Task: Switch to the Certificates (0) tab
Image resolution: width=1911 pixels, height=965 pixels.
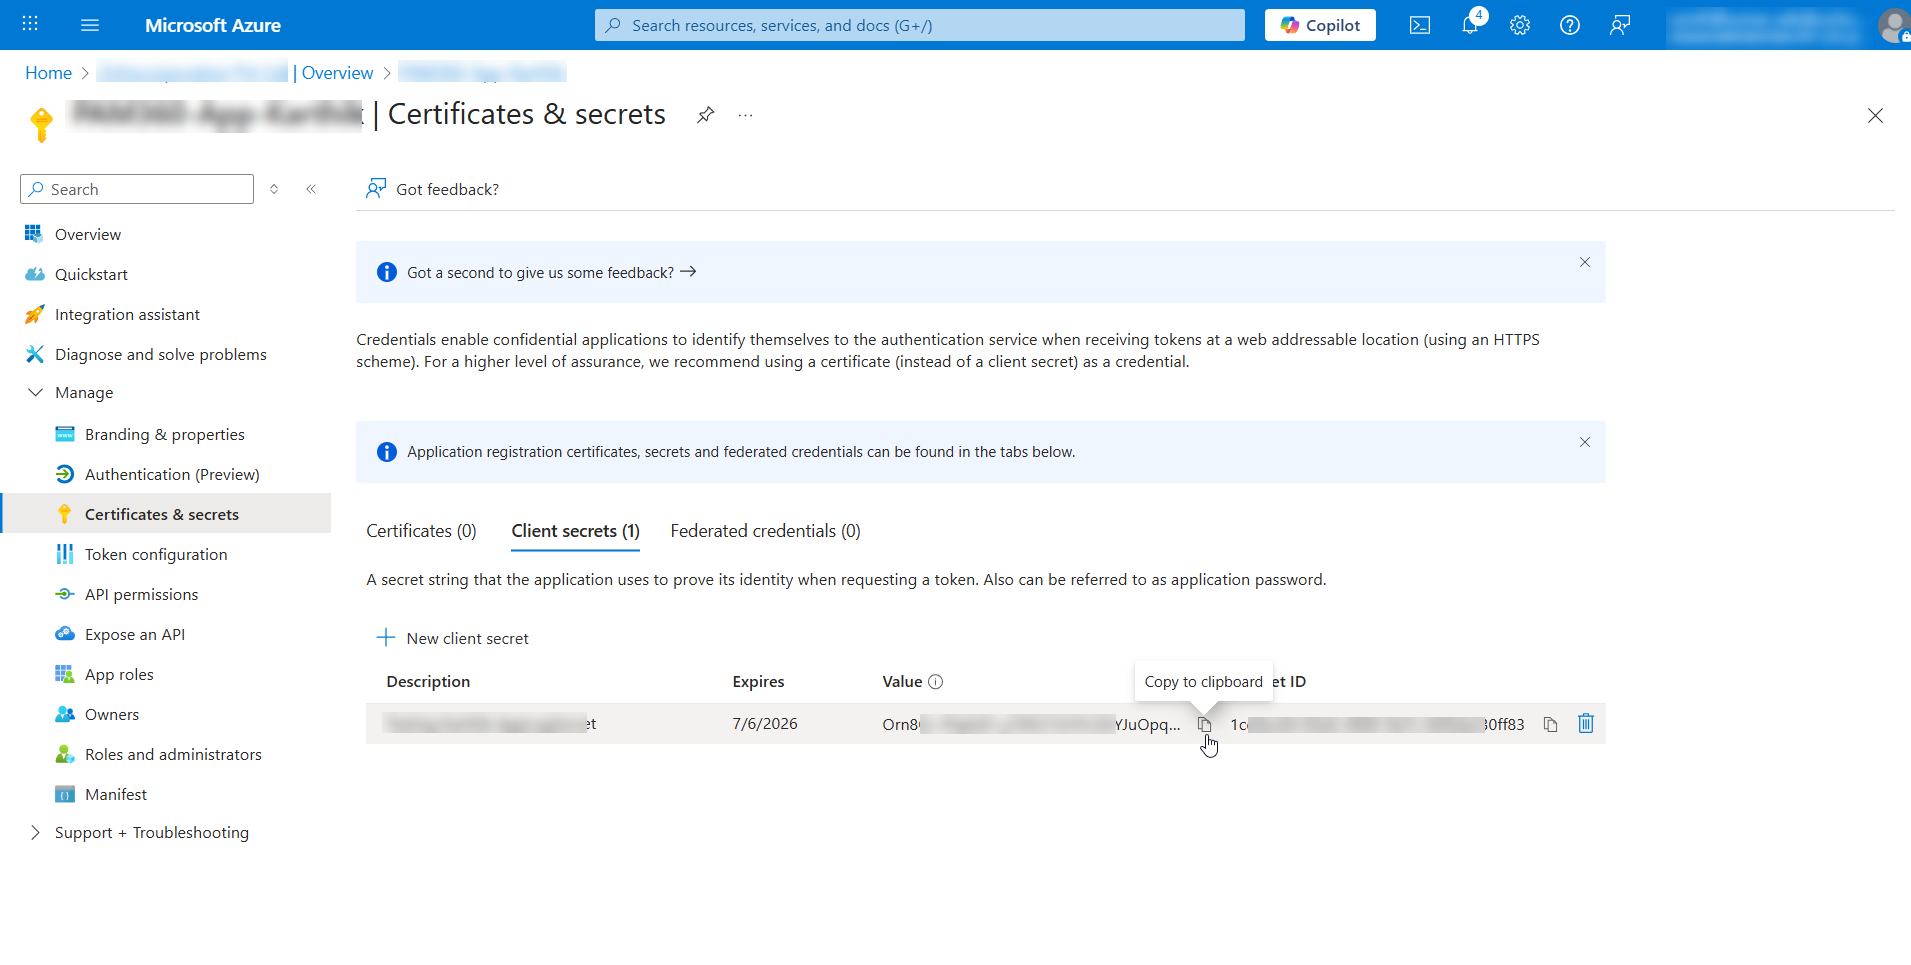Action: (420, 530)
